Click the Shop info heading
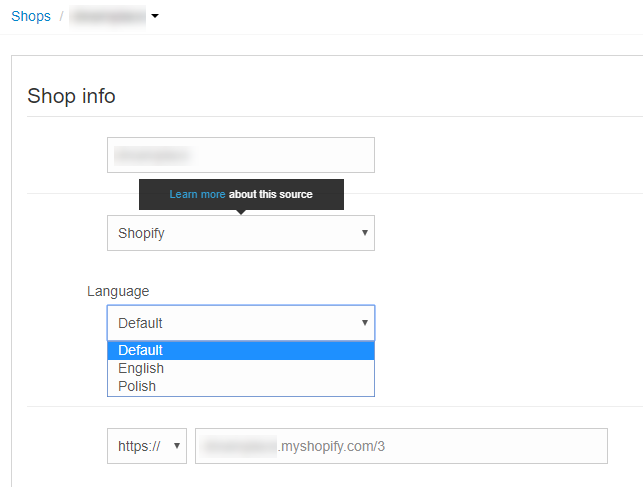 [71, 96]
